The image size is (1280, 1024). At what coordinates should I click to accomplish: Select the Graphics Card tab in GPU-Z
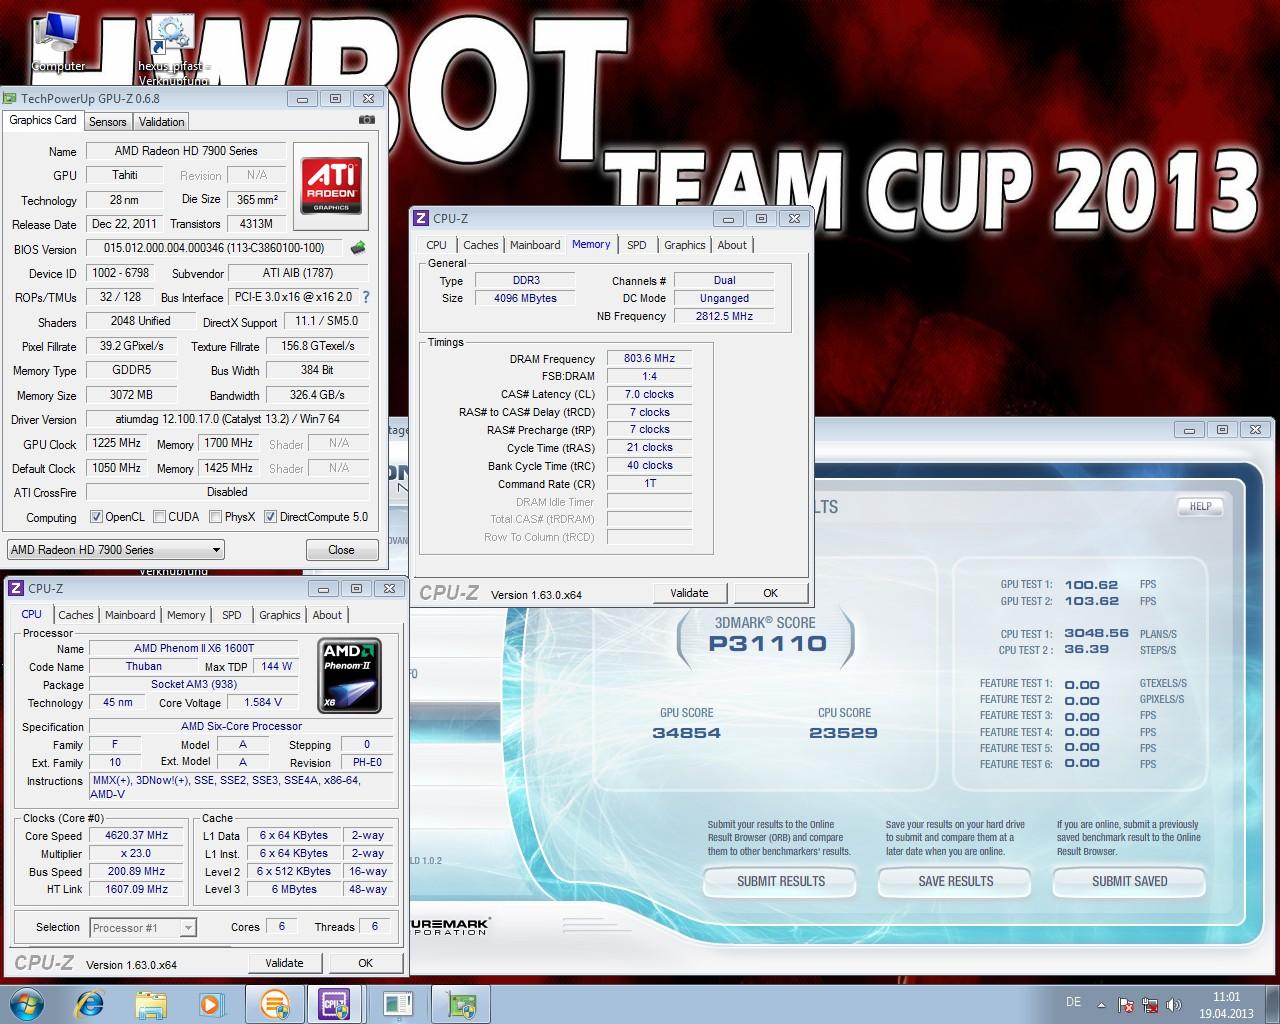[42, 120]
